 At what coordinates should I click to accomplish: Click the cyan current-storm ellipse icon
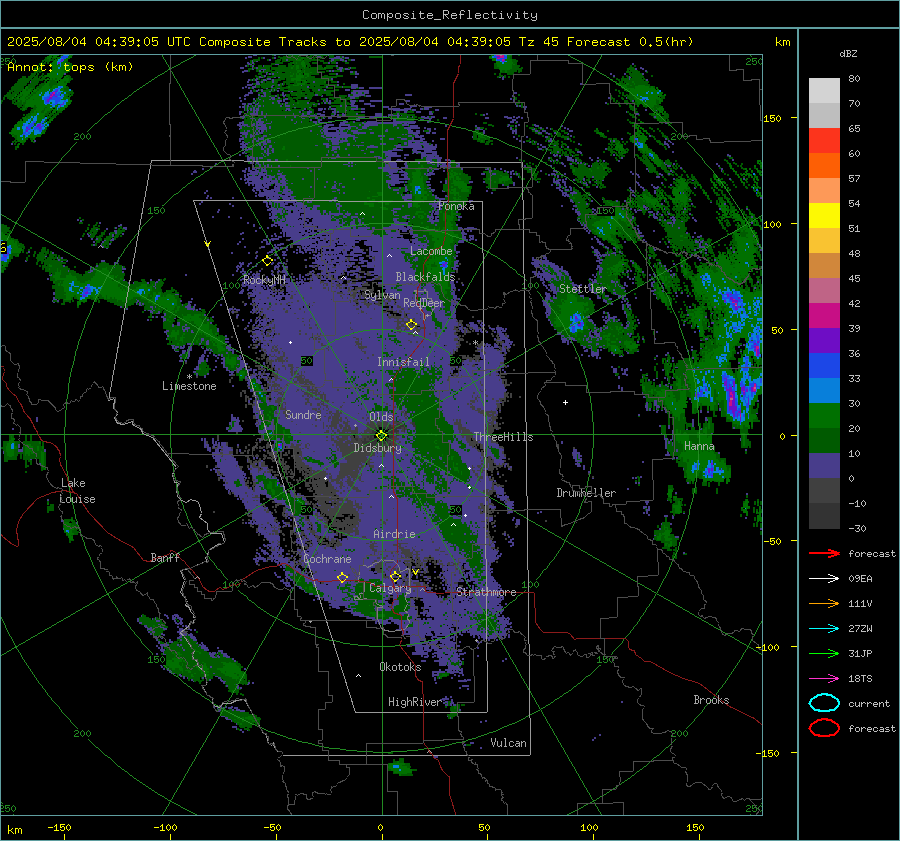tap(824, 703)
